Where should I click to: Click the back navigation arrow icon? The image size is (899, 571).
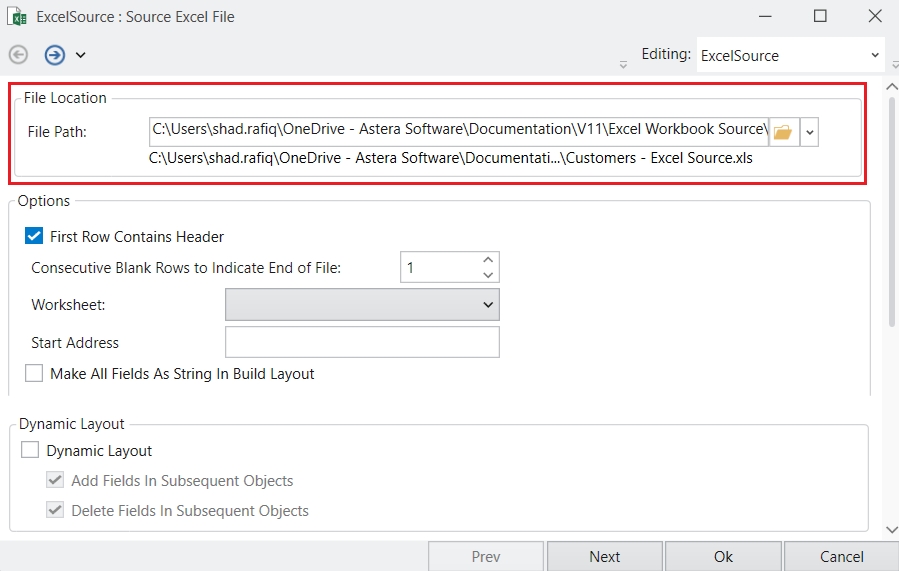click(18, 55)
